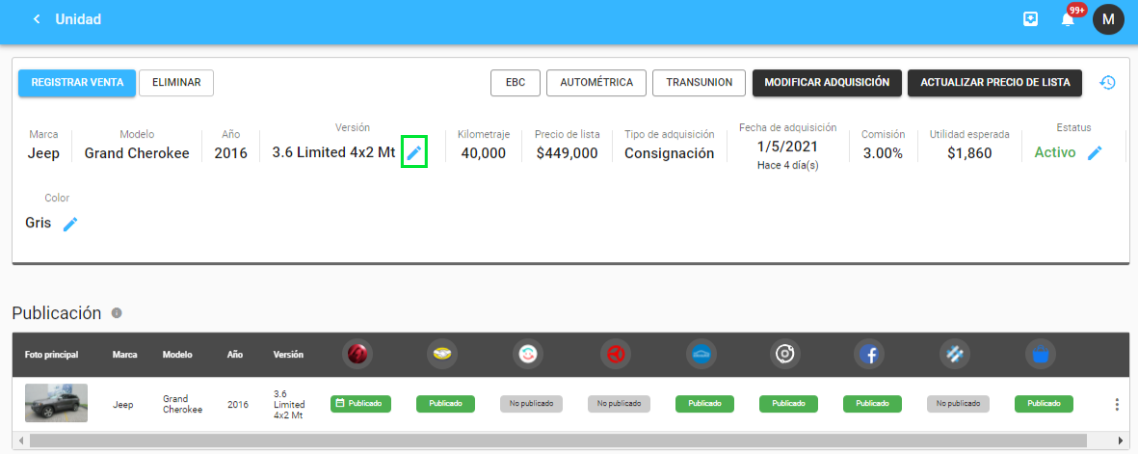Click Actualizar Precio de Lista button
This screenshot has width=1138, height=454.
click(995, 83)
